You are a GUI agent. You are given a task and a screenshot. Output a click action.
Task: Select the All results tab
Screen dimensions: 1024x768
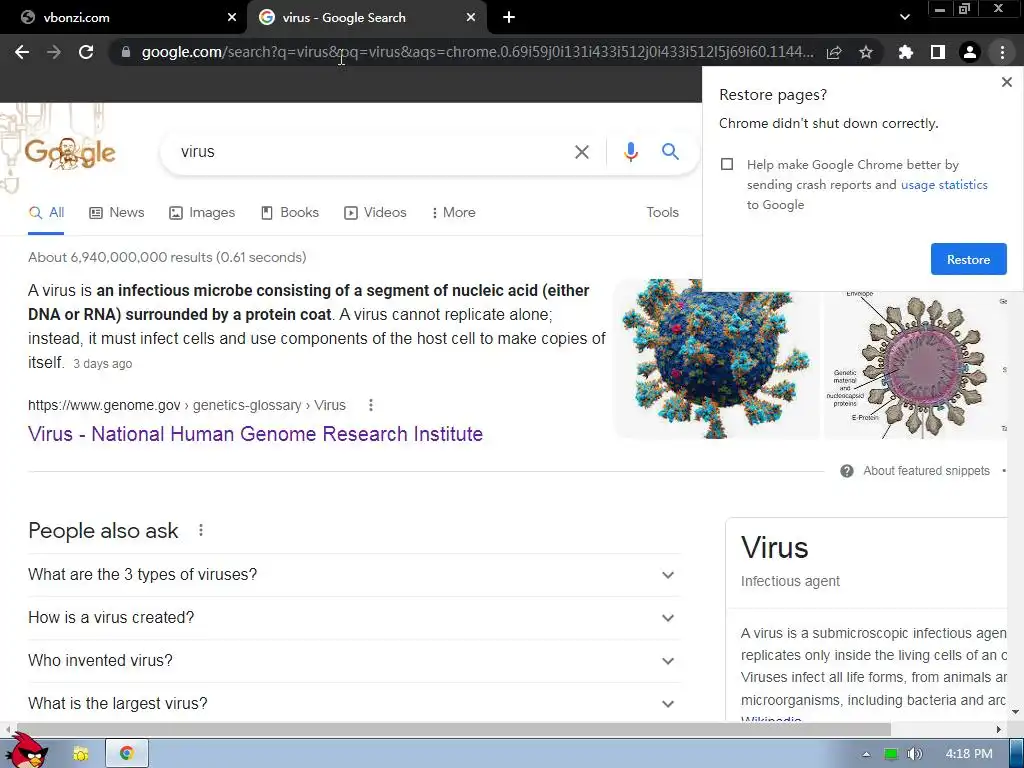(46, 213)
